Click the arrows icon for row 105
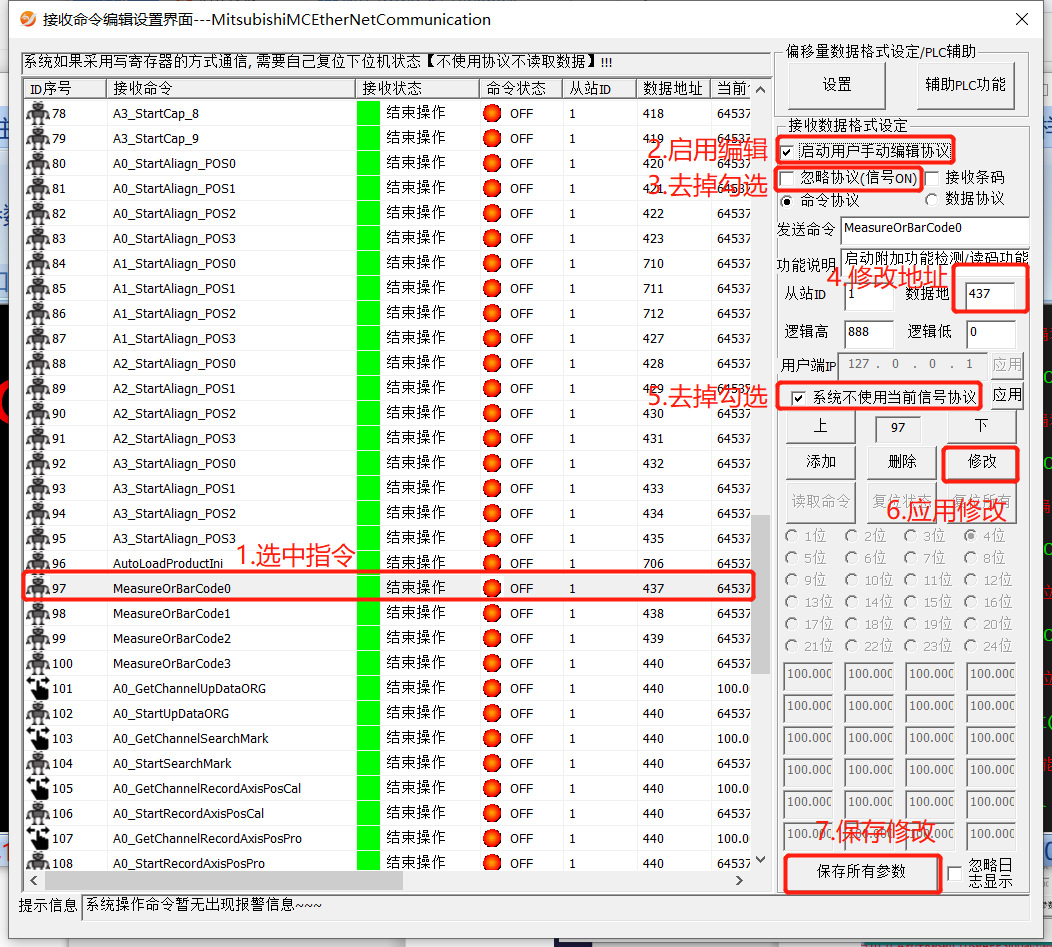Screen dimensions: 1052x947 (x=38, y=788)
